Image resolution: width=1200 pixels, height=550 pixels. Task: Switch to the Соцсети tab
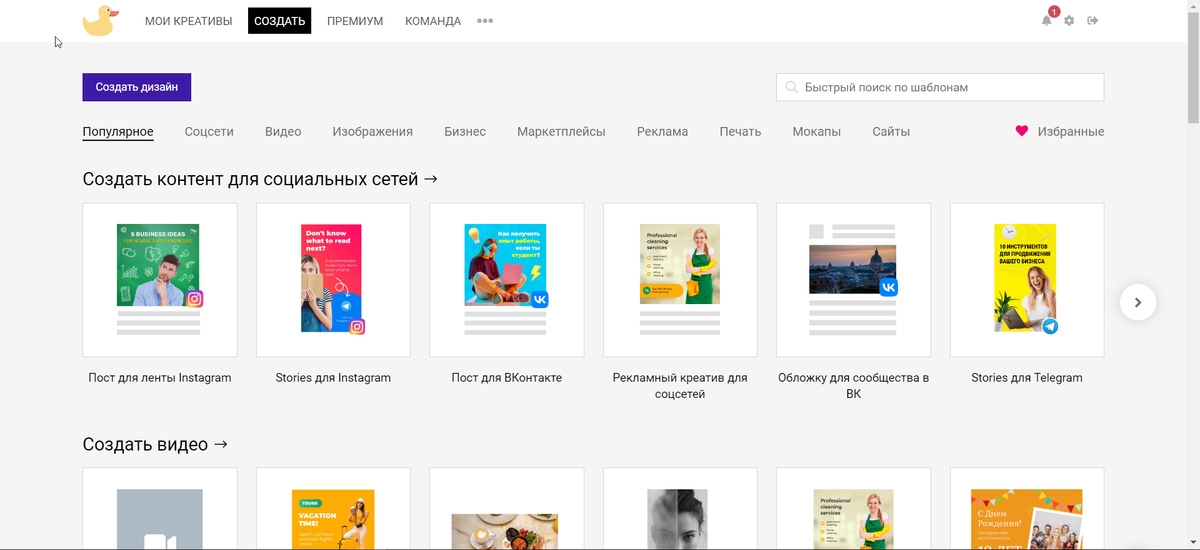(x=209, y=132)
